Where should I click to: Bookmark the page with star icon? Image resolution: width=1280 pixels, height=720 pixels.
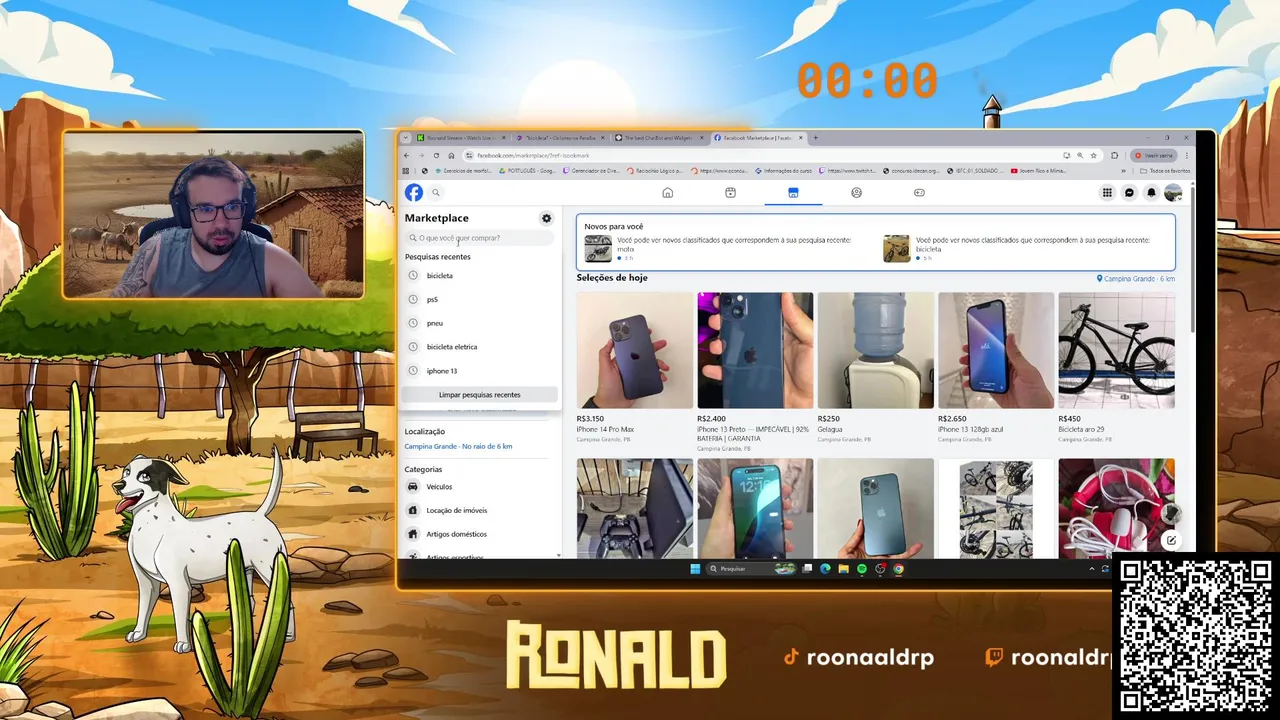(x=1093, y=155)
